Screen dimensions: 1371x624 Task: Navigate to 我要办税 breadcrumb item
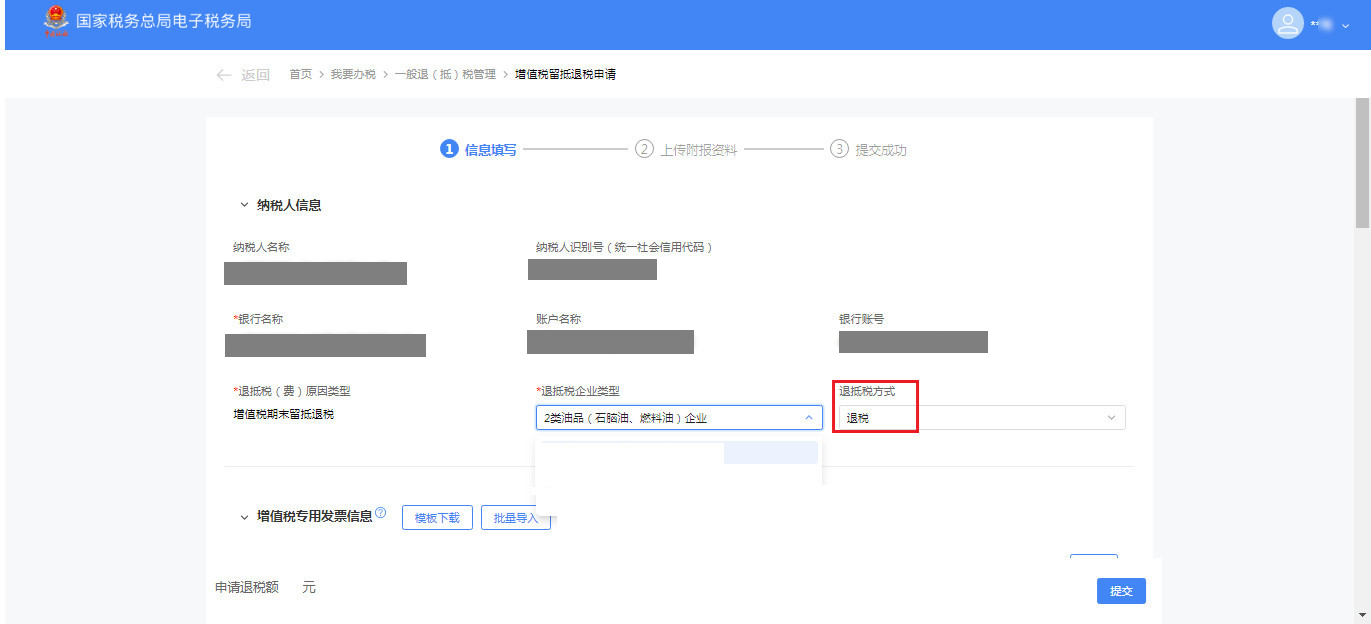click(353, 75)
